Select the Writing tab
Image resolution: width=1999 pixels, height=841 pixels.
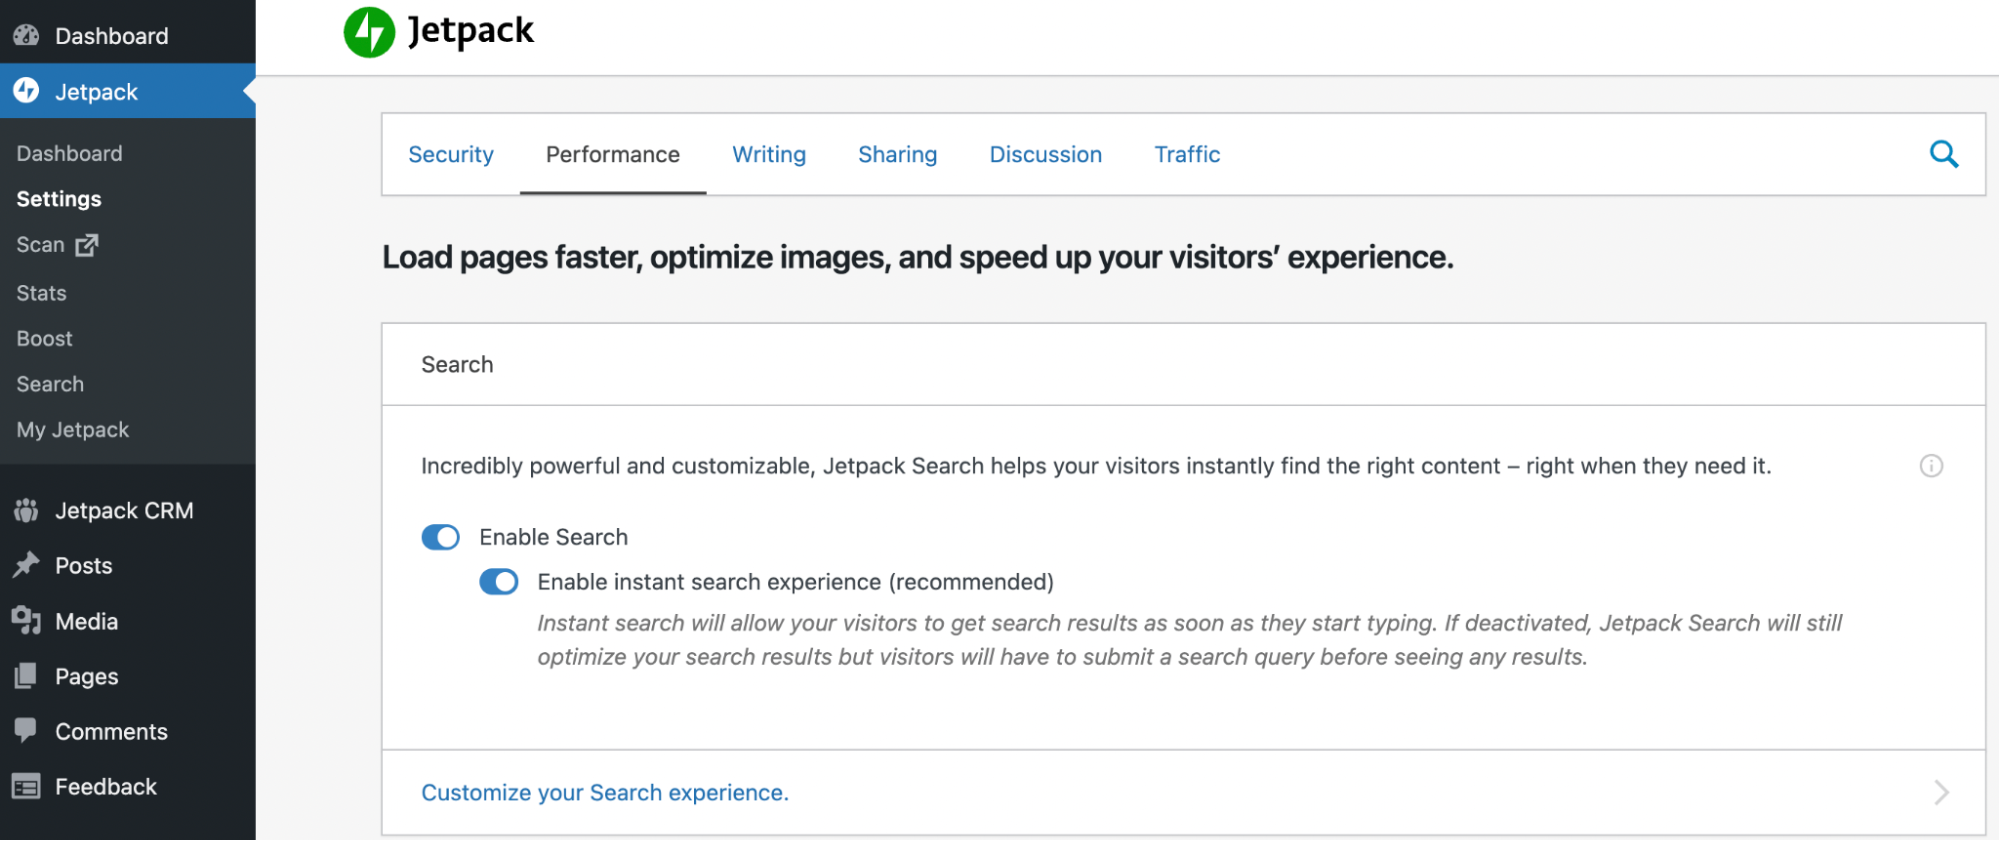(x=768, y=155)
